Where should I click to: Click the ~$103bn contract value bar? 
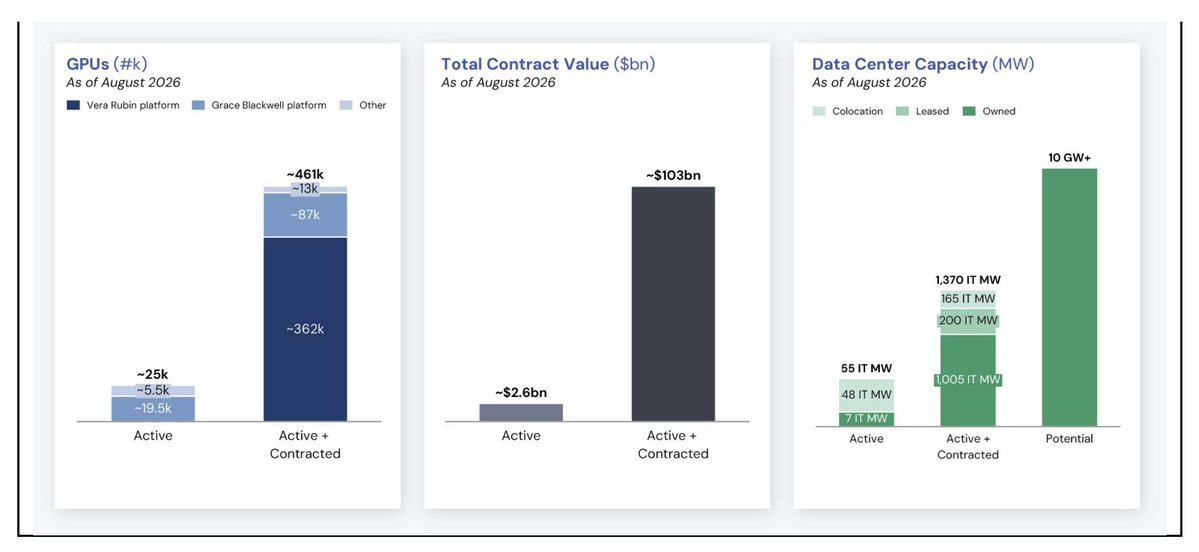(673, 304)
